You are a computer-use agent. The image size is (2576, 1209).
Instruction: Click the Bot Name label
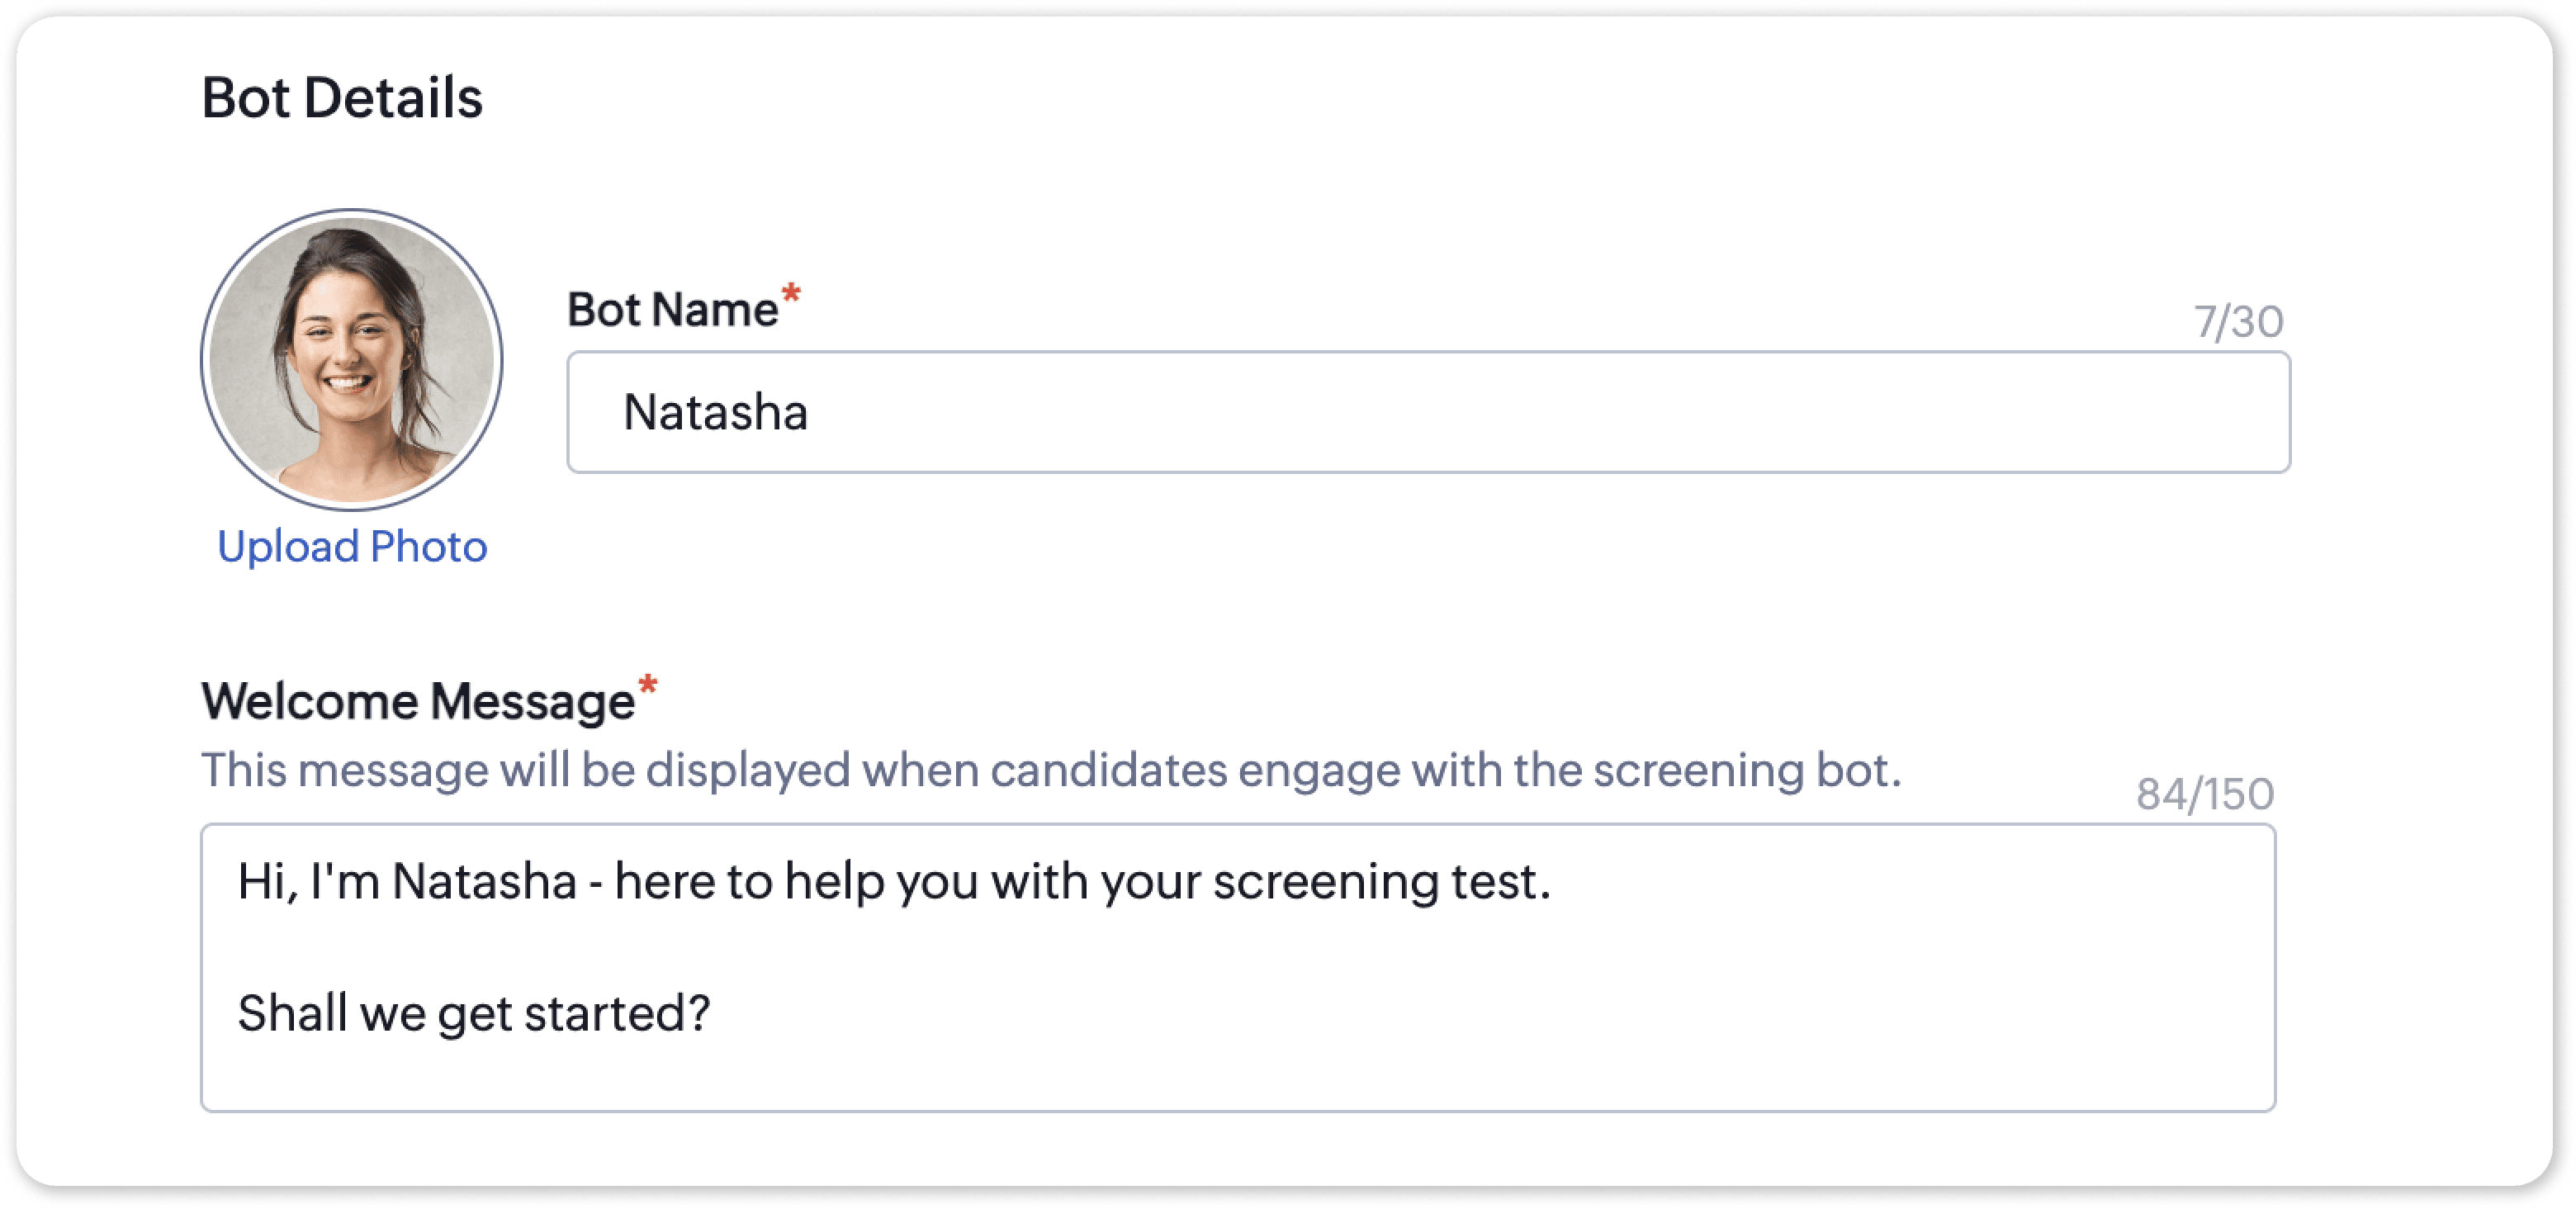tap(673, 310)
